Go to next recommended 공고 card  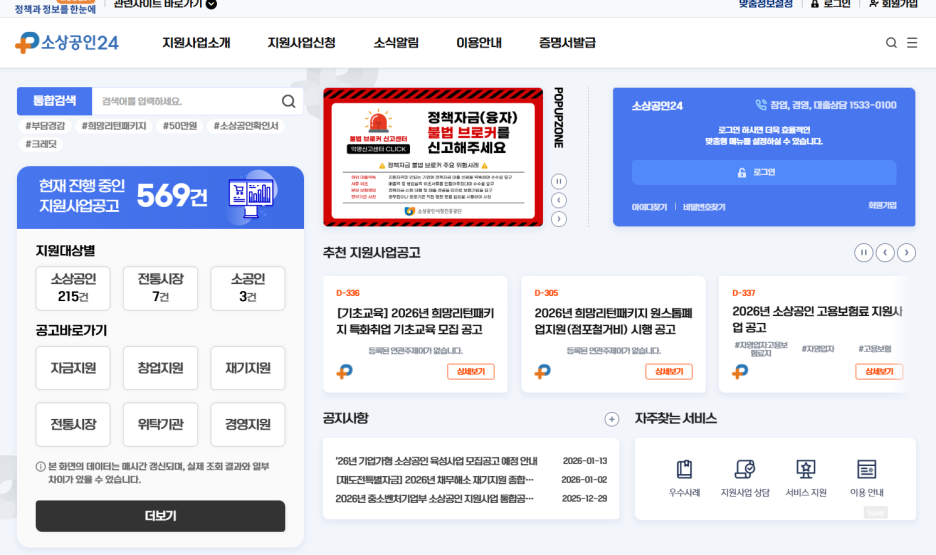tap(906, 253)
